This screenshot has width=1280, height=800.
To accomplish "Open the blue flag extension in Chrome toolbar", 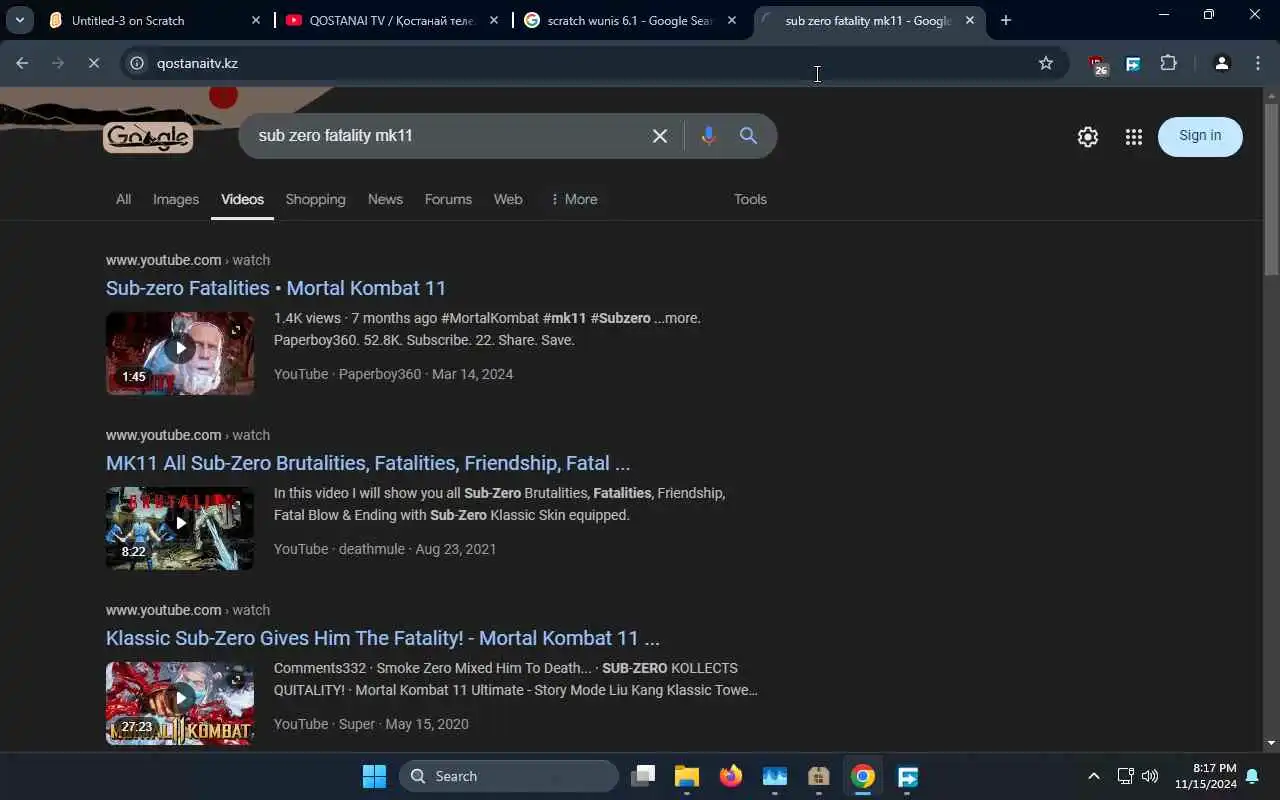I will (x=1133, y=63).
